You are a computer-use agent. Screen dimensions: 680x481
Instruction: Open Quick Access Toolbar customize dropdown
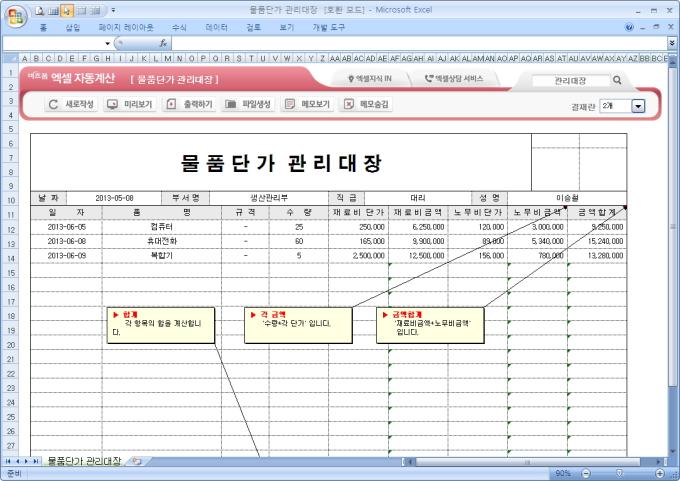pos(113,10)
